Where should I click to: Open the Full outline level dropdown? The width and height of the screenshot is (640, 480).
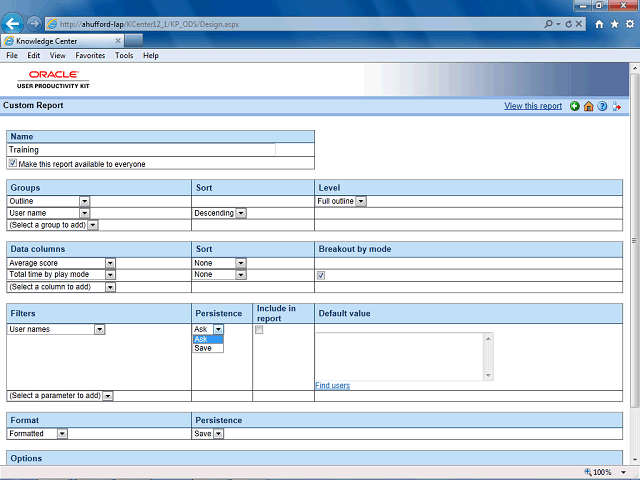361,201
